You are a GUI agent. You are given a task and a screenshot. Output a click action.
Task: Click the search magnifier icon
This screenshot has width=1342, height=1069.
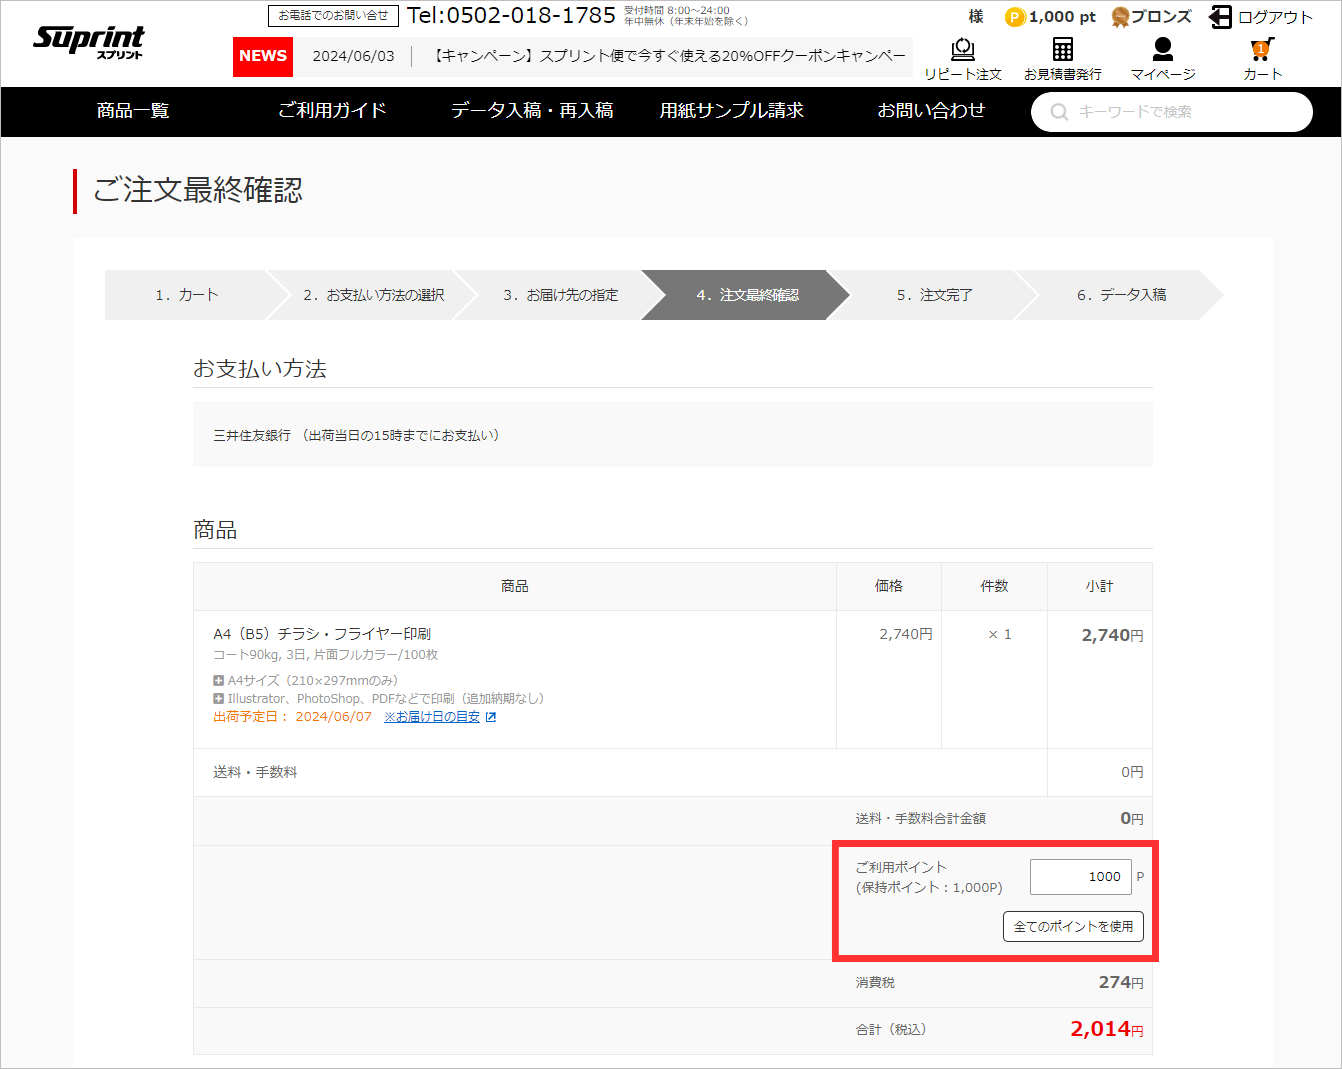tap(1059, 112)
